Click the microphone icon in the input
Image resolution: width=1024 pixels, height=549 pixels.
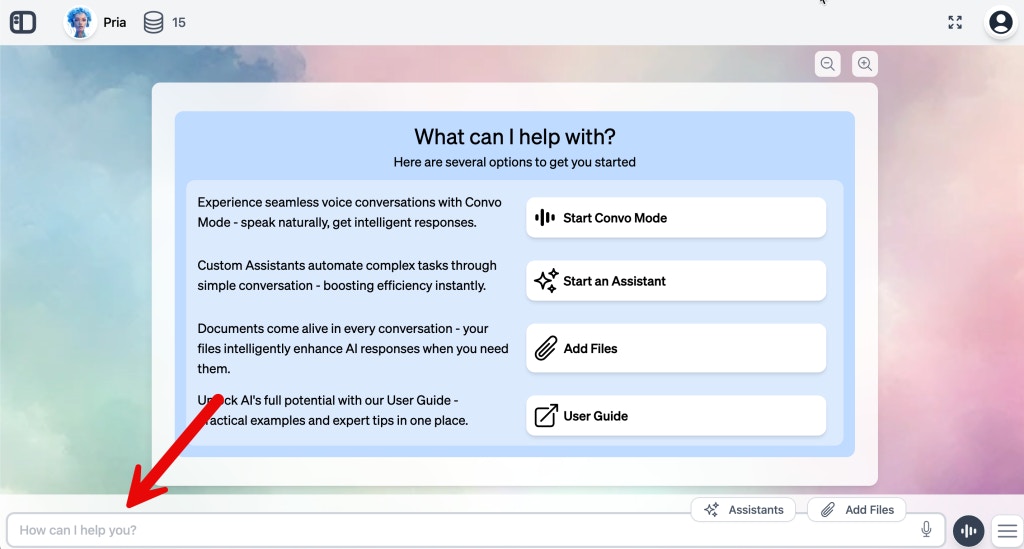[x=926, y=529]
